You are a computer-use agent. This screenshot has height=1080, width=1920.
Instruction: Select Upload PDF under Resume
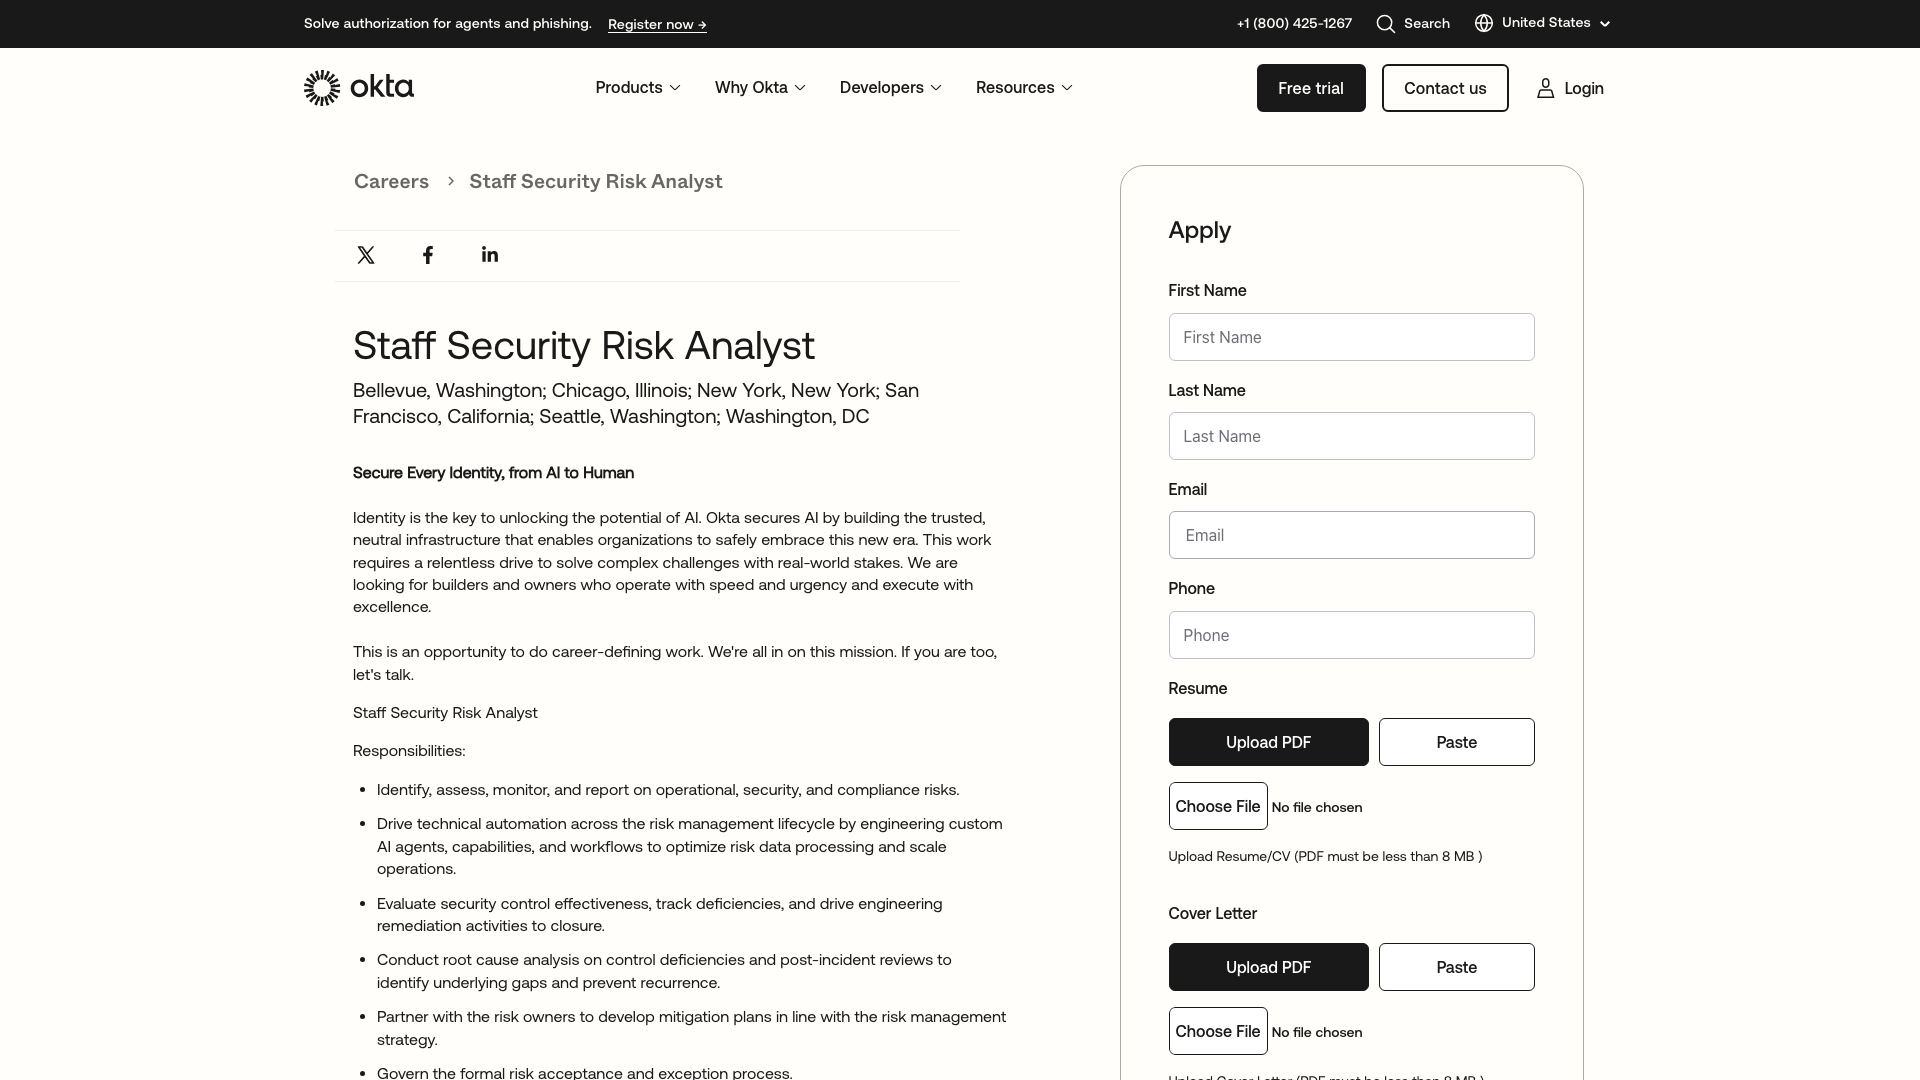(1268, 742)
